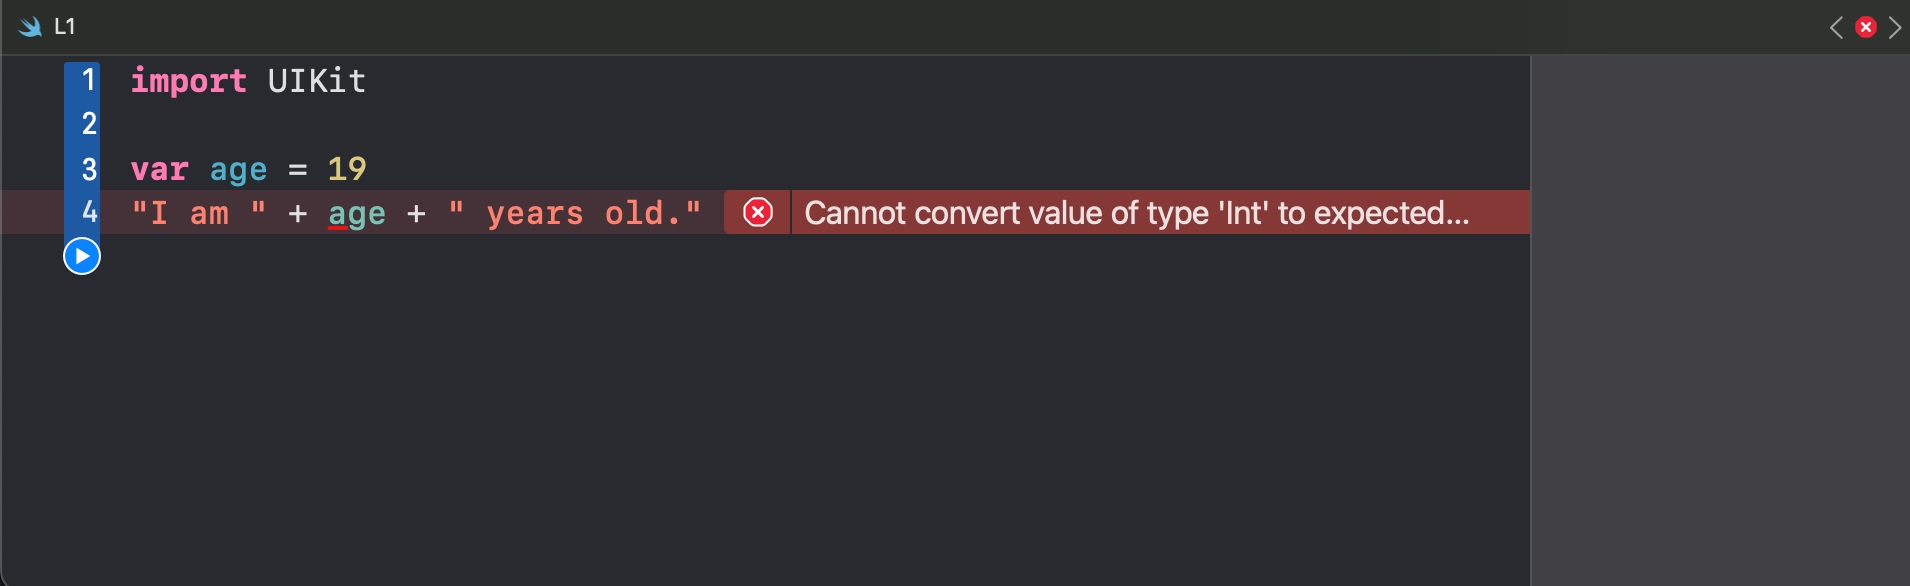The width and height of the screenshot is (1910, 586).
Task: Expand the truncated error message text
Action: tap(1135, 212)
